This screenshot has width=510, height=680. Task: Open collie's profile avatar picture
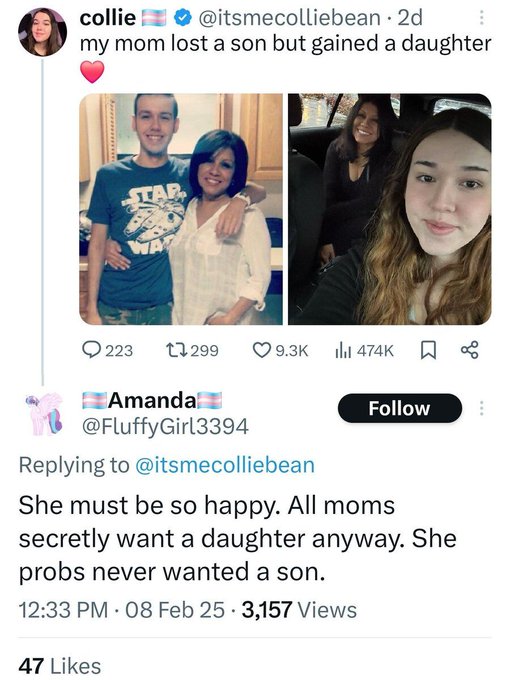pyautogui.click(x=42, y=32)
